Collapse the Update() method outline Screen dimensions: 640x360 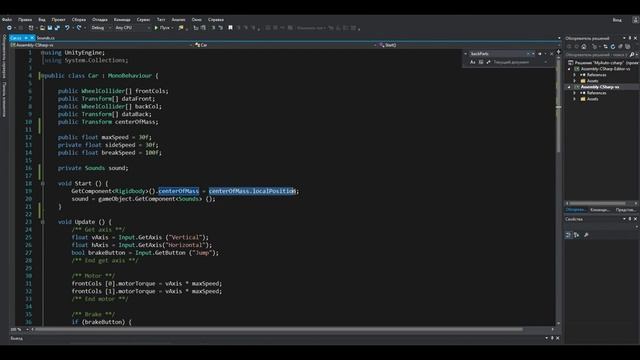click(42, 222)
